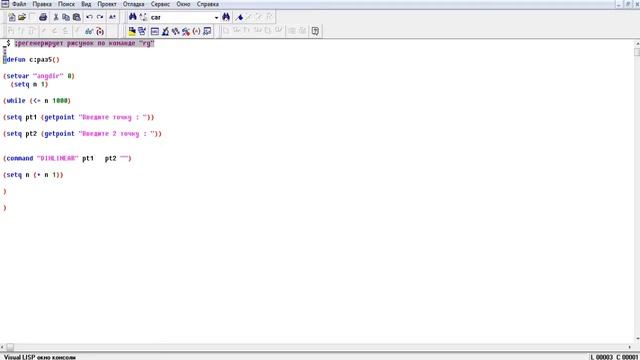This screenshot has height=360, width=640.
Task: Click the vertical scrollbar up arrow
Action: coord(637,43)
